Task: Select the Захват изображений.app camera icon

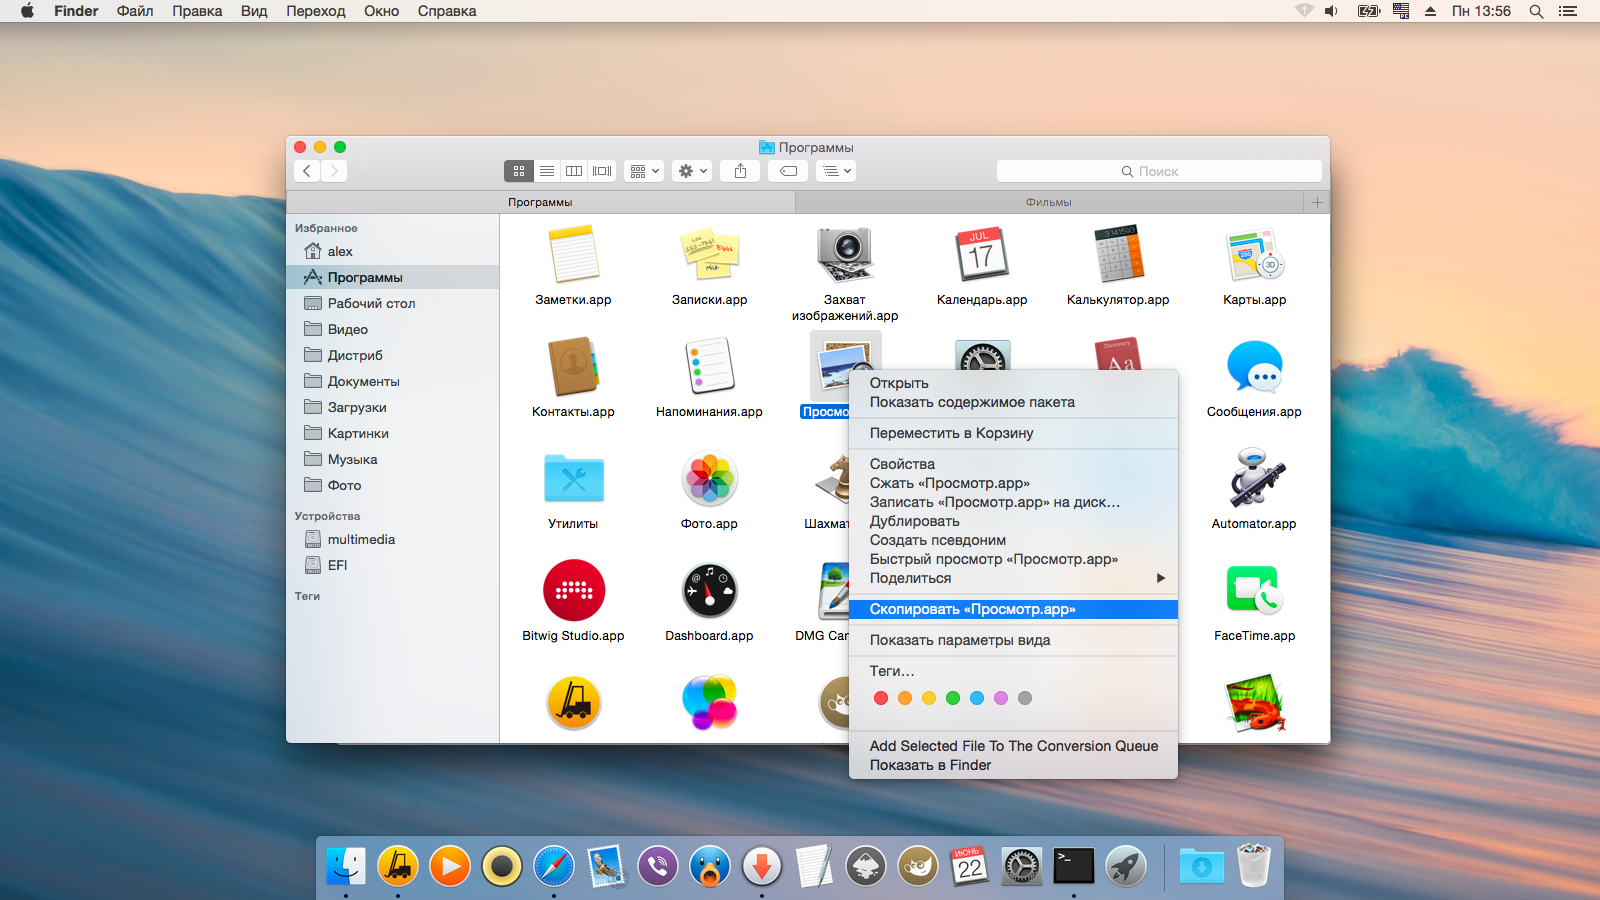Action: [x=845, y=254]
